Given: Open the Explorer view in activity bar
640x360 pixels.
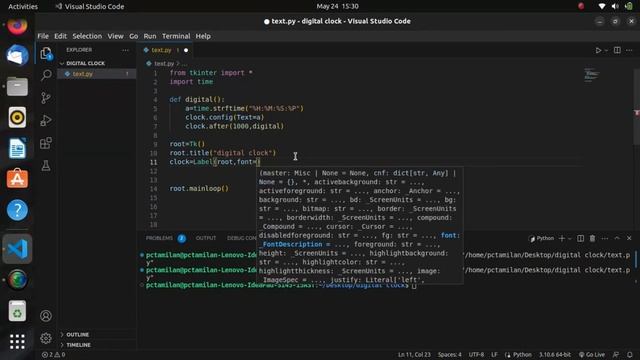Looking at the screenshot, I should (x=46, y=53).
